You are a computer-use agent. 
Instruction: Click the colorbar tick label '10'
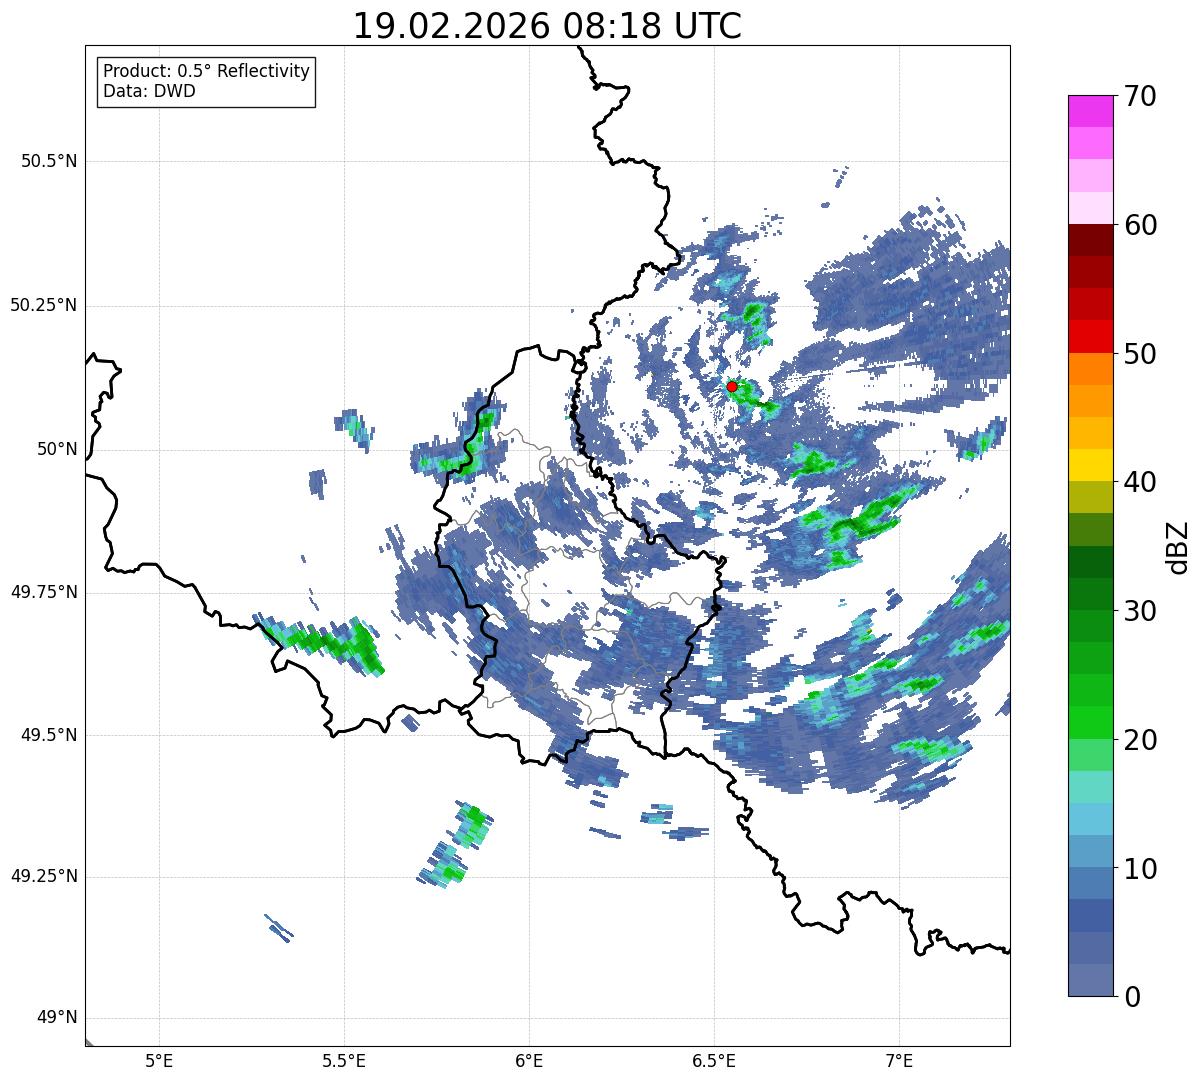pyautogui.click(x=1140, y=868)
